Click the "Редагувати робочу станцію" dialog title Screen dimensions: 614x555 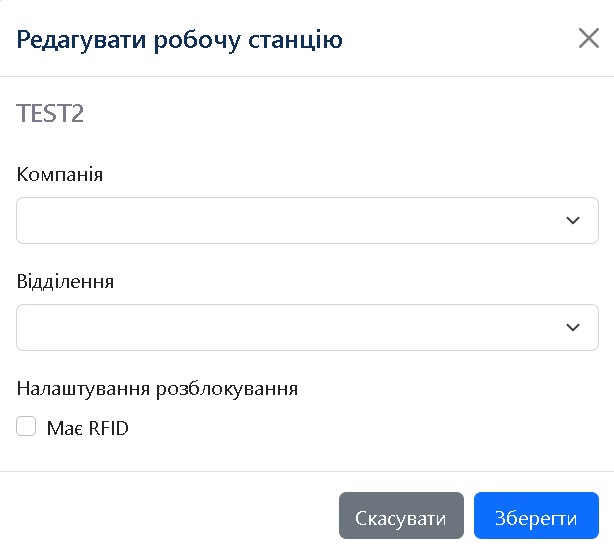click(180, 40)
